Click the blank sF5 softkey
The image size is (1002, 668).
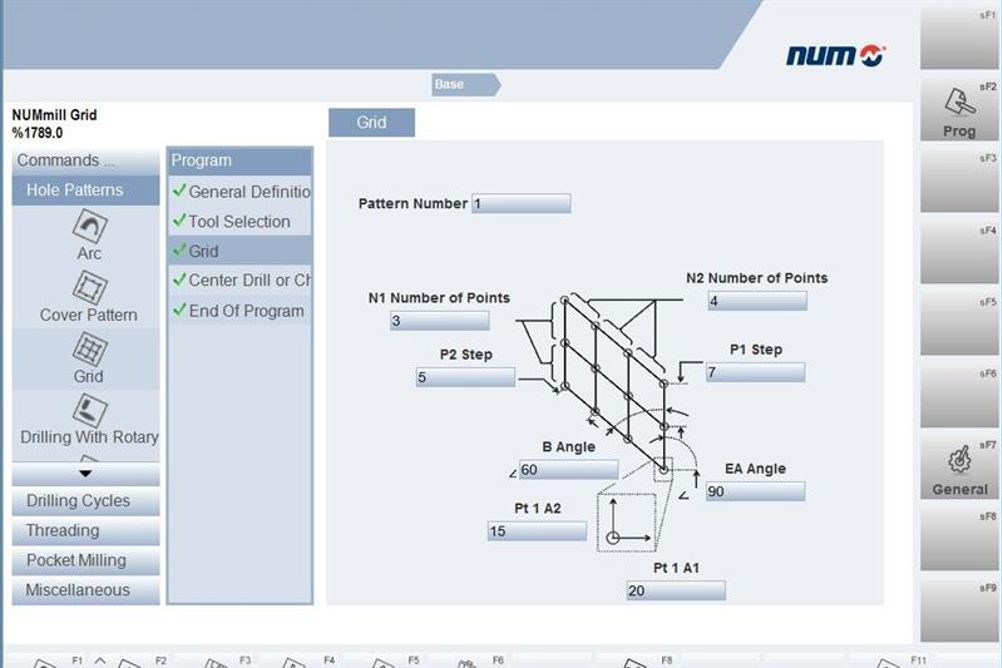point(959,325)
